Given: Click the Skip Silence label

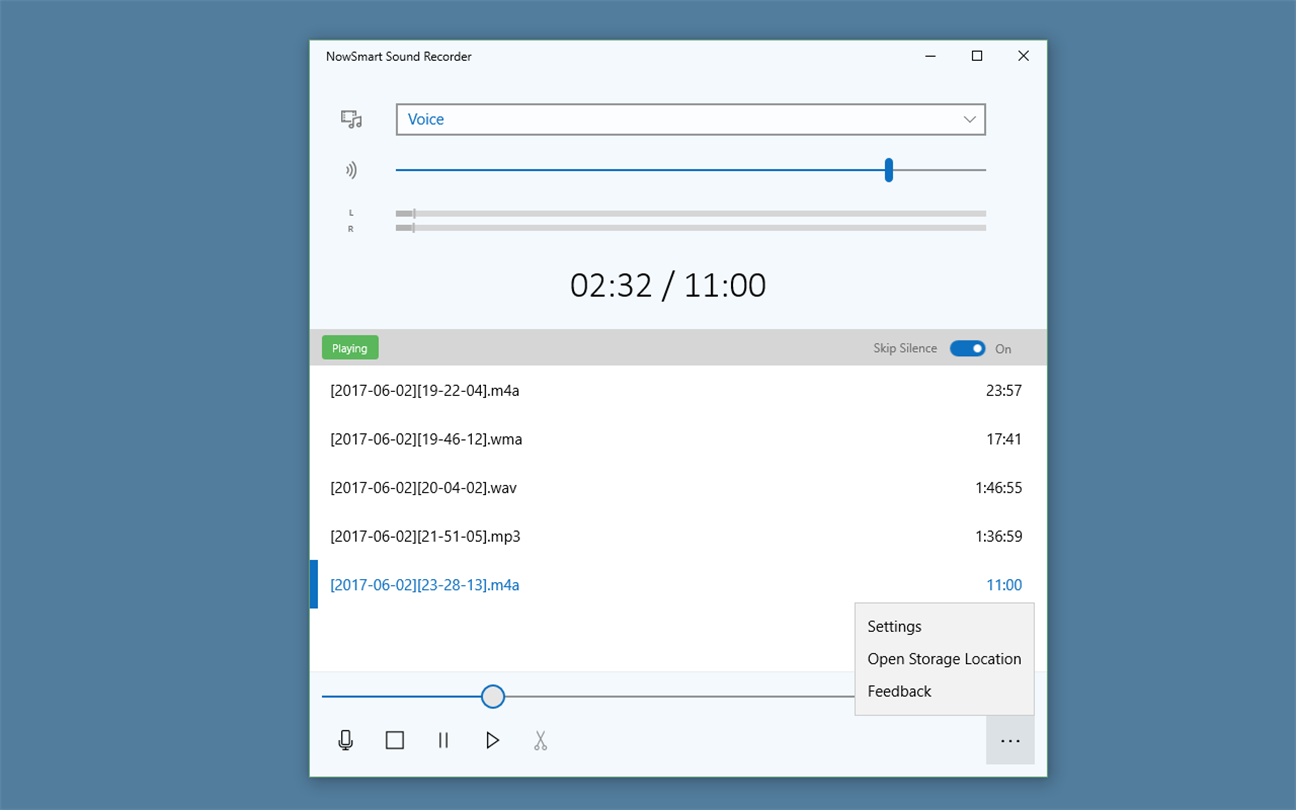Looking at the screenshot, I should [905, 348].
